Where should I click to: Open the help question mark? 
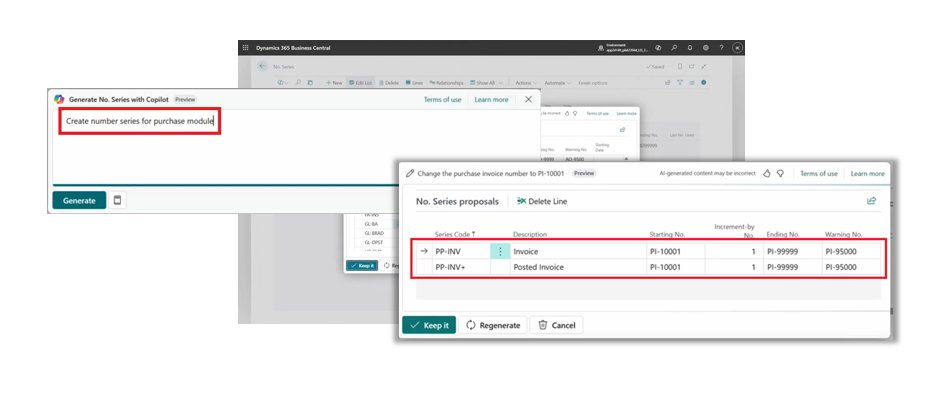click(x=721, y=48)
